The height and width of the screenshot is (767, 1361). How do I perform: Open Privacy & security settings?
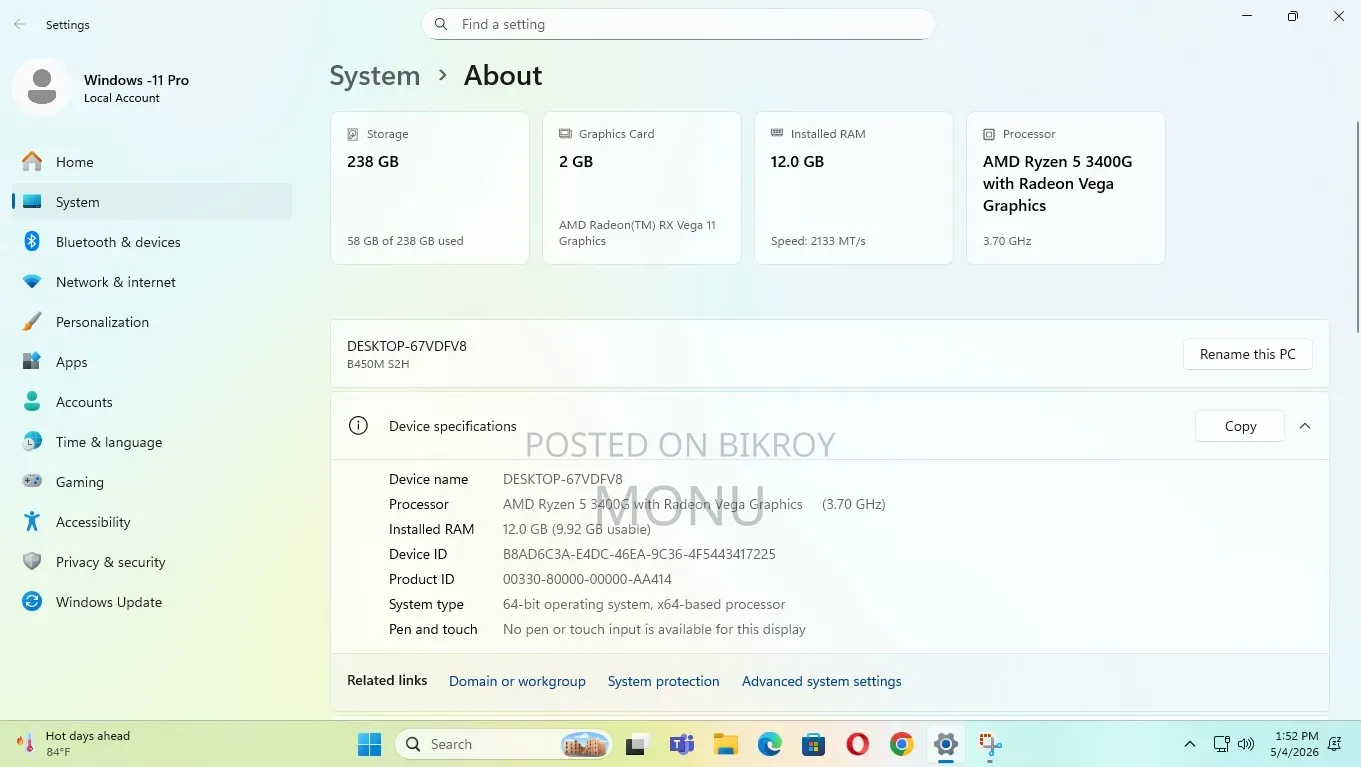pos(152,562)
